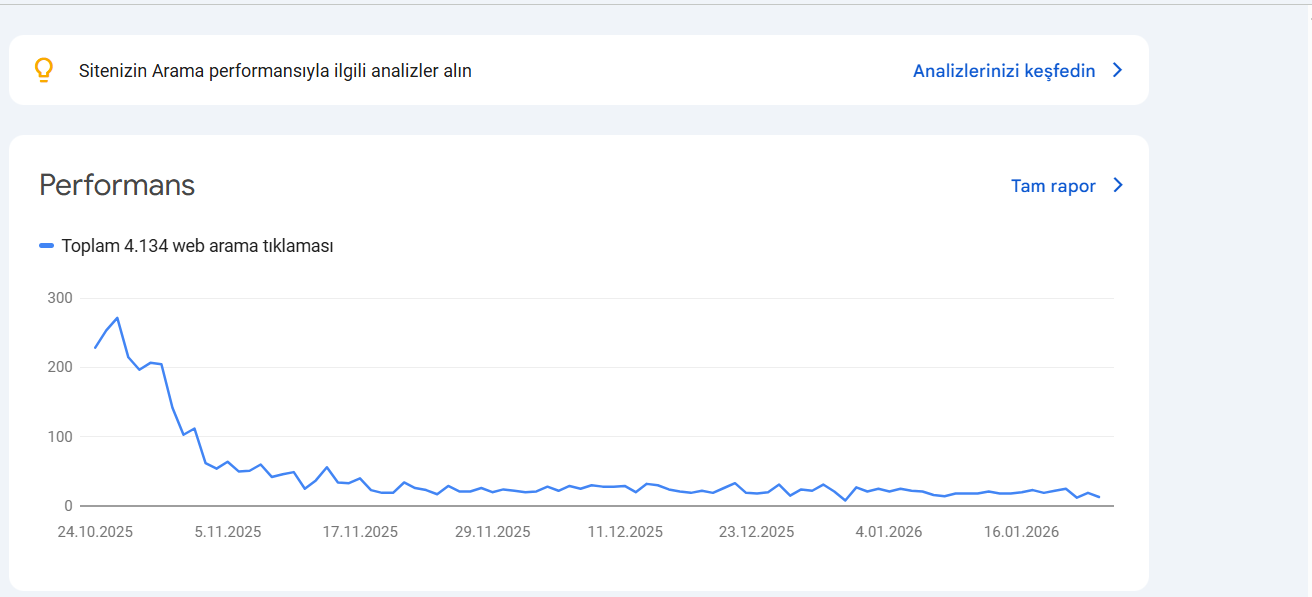Click the 23.12.2025 date label
Viewport: 1312px width, 597px height.
[x=757, y=532]
